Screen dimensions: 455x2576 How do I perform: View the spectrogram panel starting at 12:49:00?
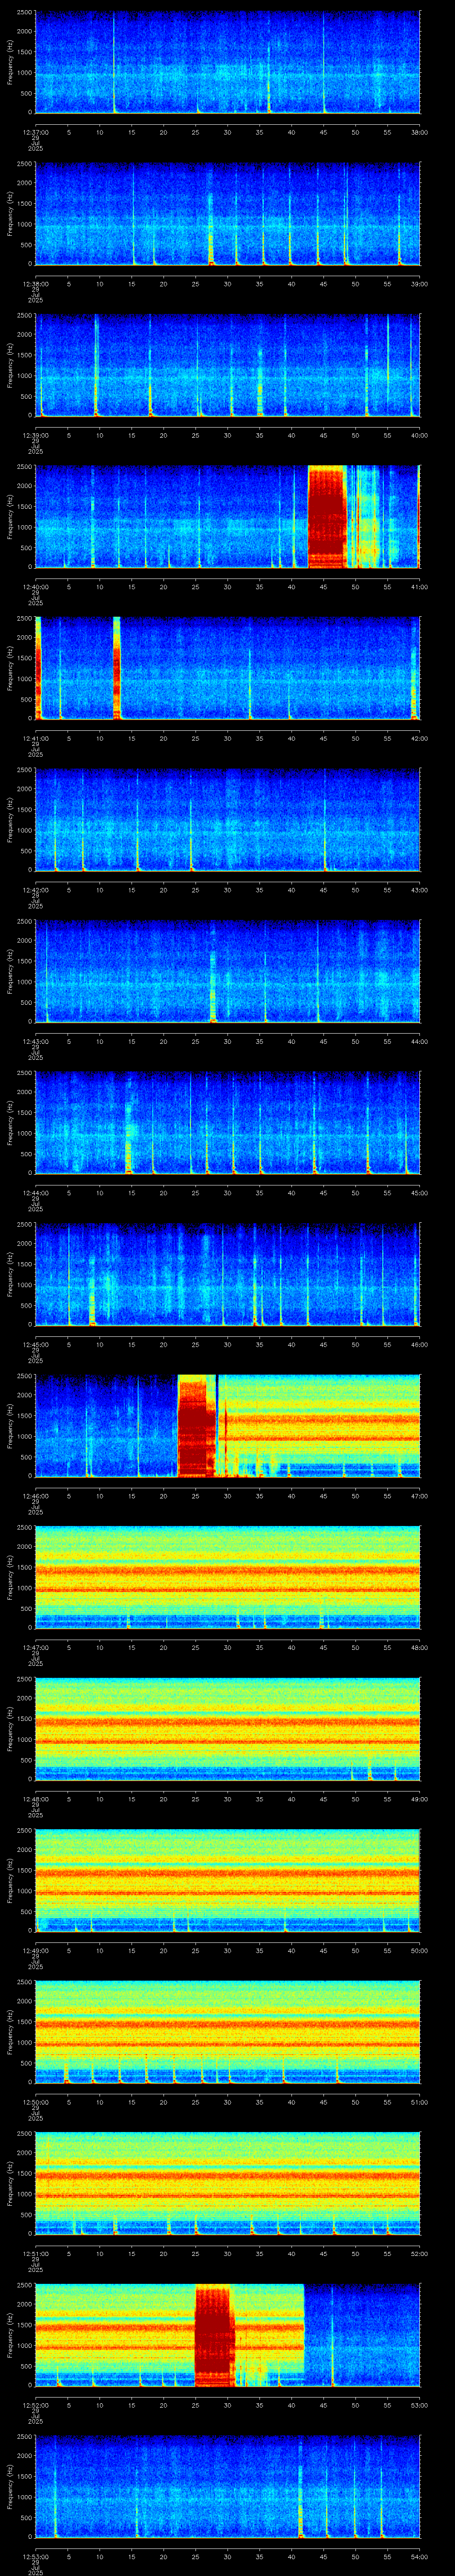point(228,1880)
